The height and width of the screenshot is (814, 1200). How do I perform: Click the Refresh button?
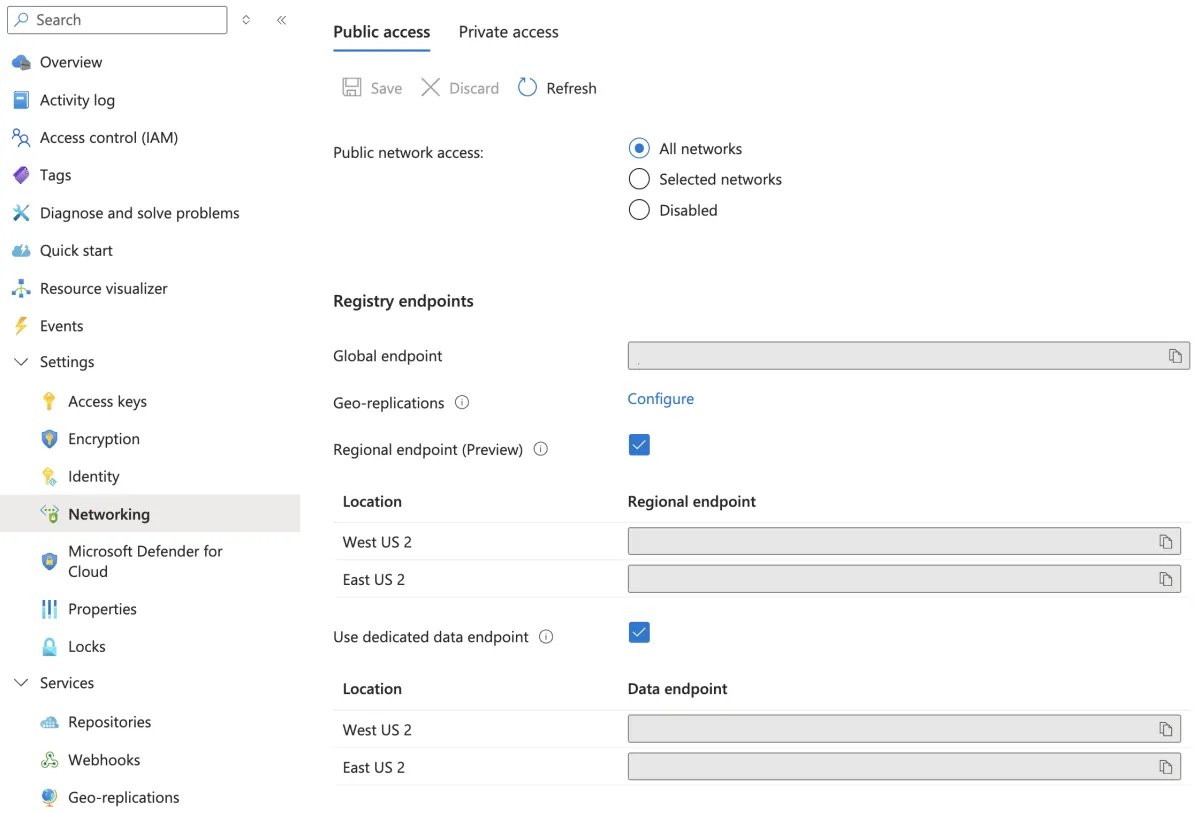tap(557, 88)
